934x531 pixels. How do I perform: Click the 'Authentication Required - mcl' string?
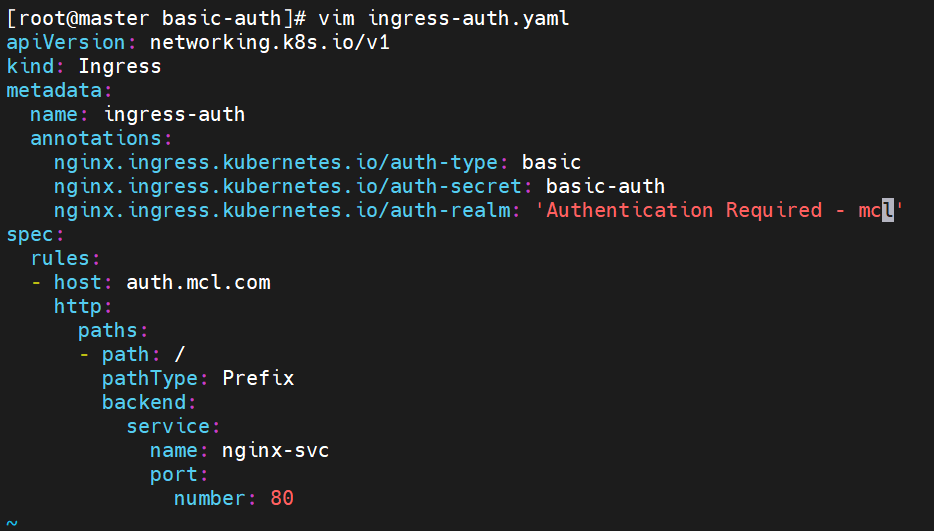[x=724, y=210]
